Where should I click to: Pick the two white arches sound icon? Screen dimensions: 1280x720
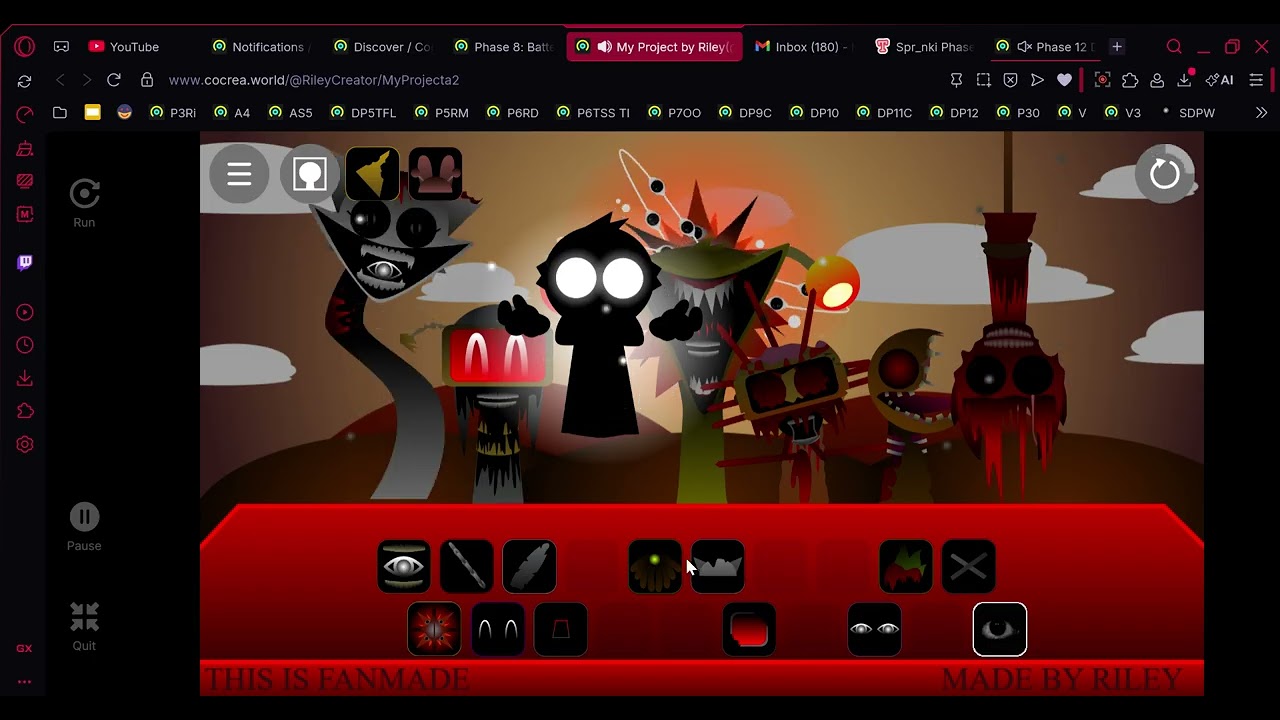click(x=498, y=630)
